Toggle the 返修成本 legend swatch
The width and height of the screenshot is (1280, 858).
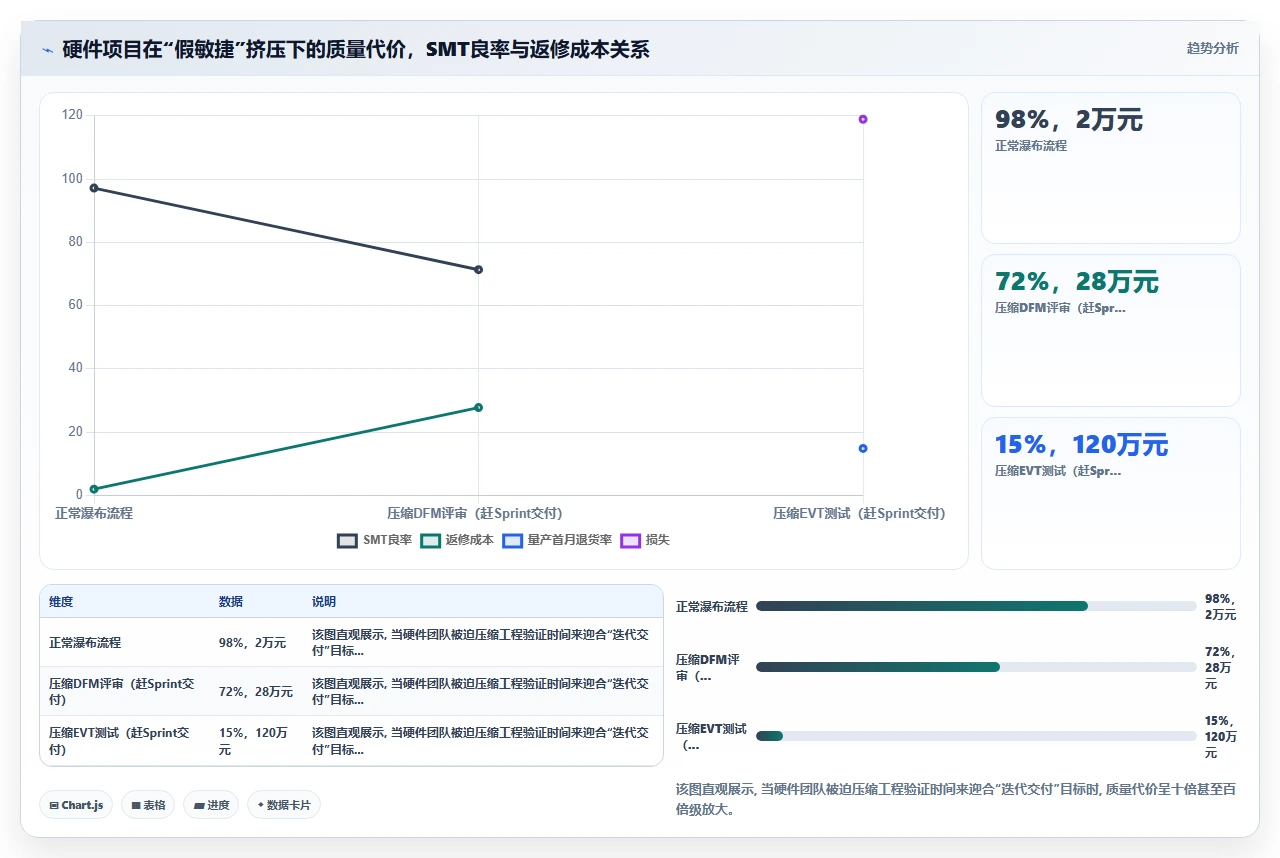click(x=430, y=540)
